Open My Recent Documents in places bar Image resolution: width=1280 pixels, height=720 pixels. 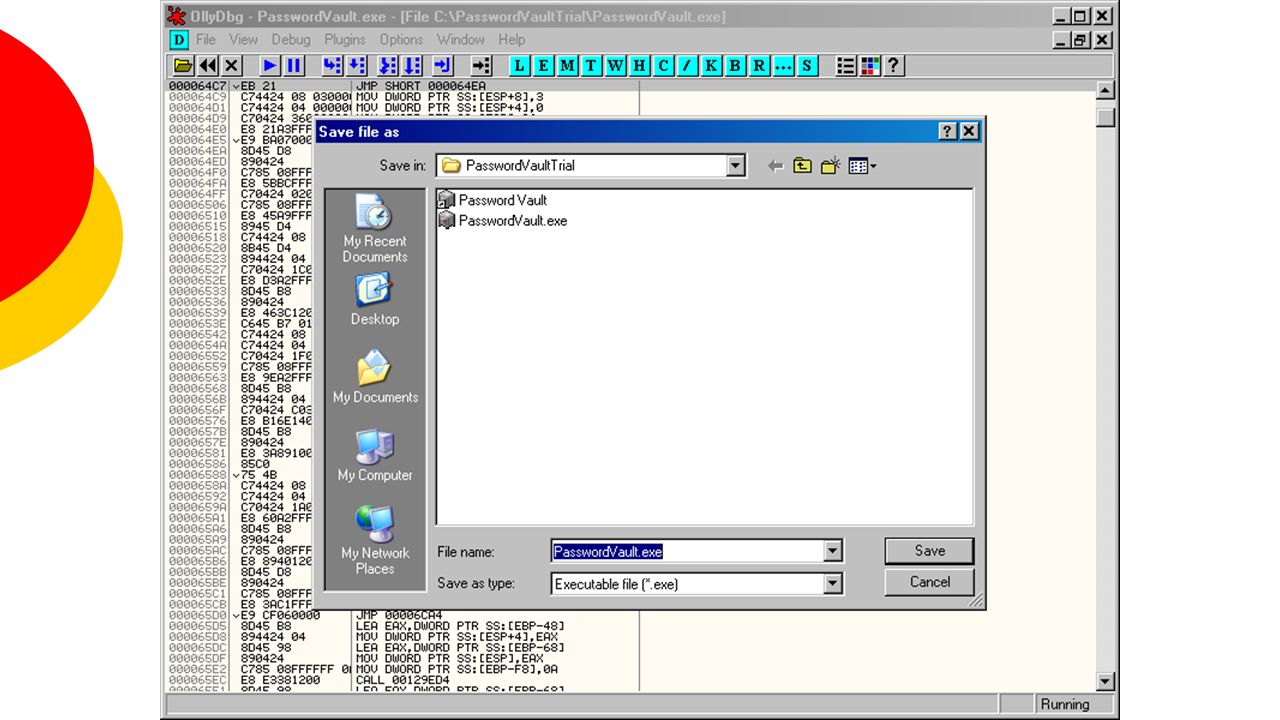(375, 228)
